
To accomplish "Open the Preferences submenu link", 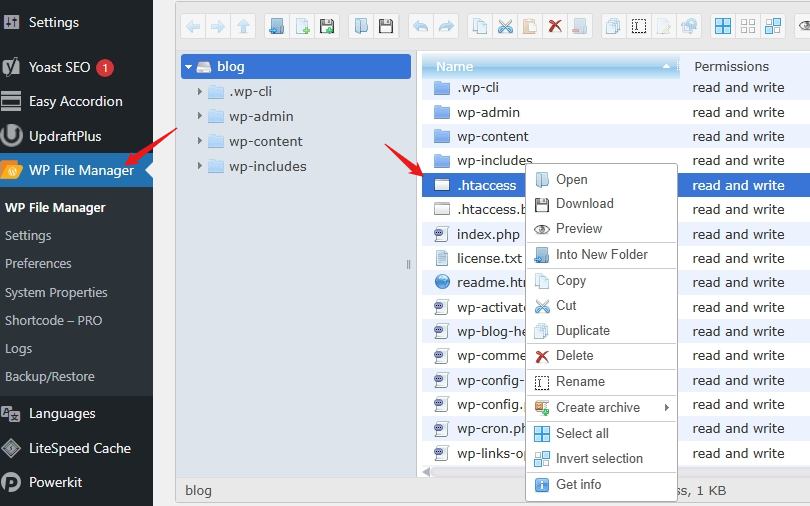I will click(38, 263).
